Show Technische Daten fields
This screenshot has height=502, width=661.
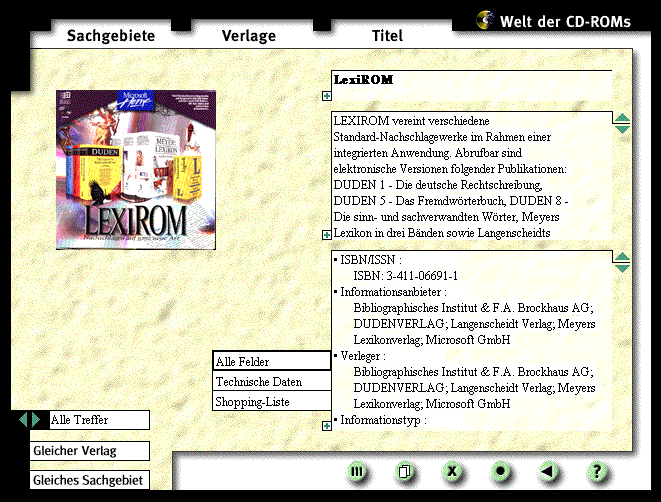coord(271,381)
